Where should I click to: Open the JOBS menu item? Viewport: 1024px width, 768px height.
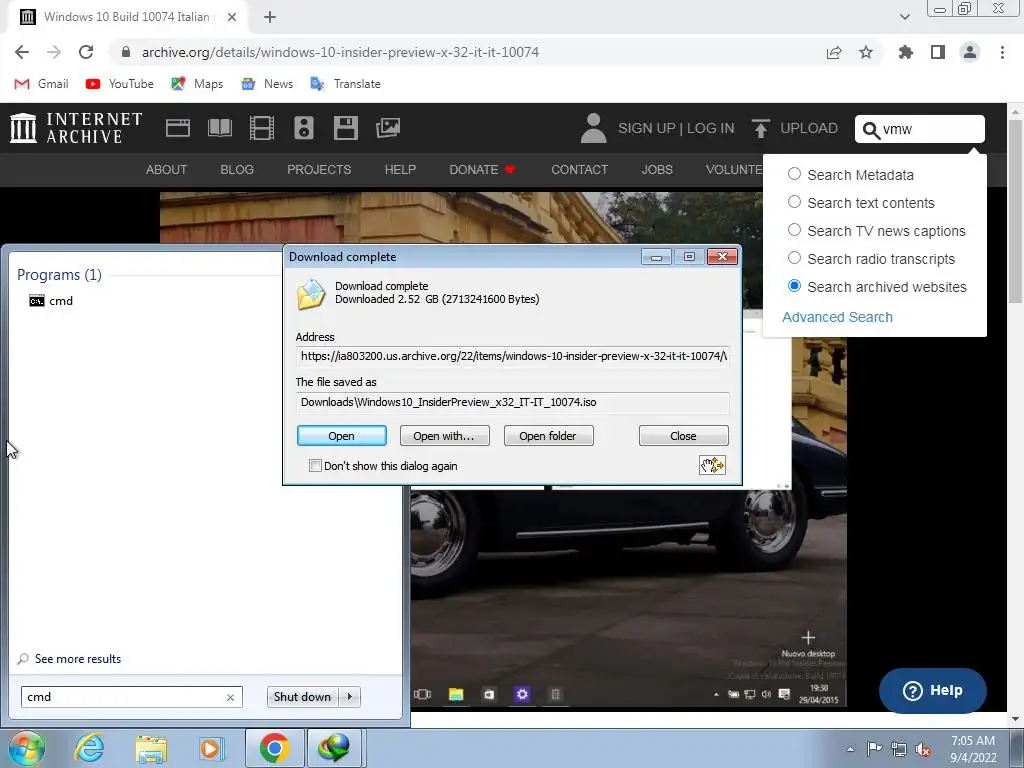point(657,170)
